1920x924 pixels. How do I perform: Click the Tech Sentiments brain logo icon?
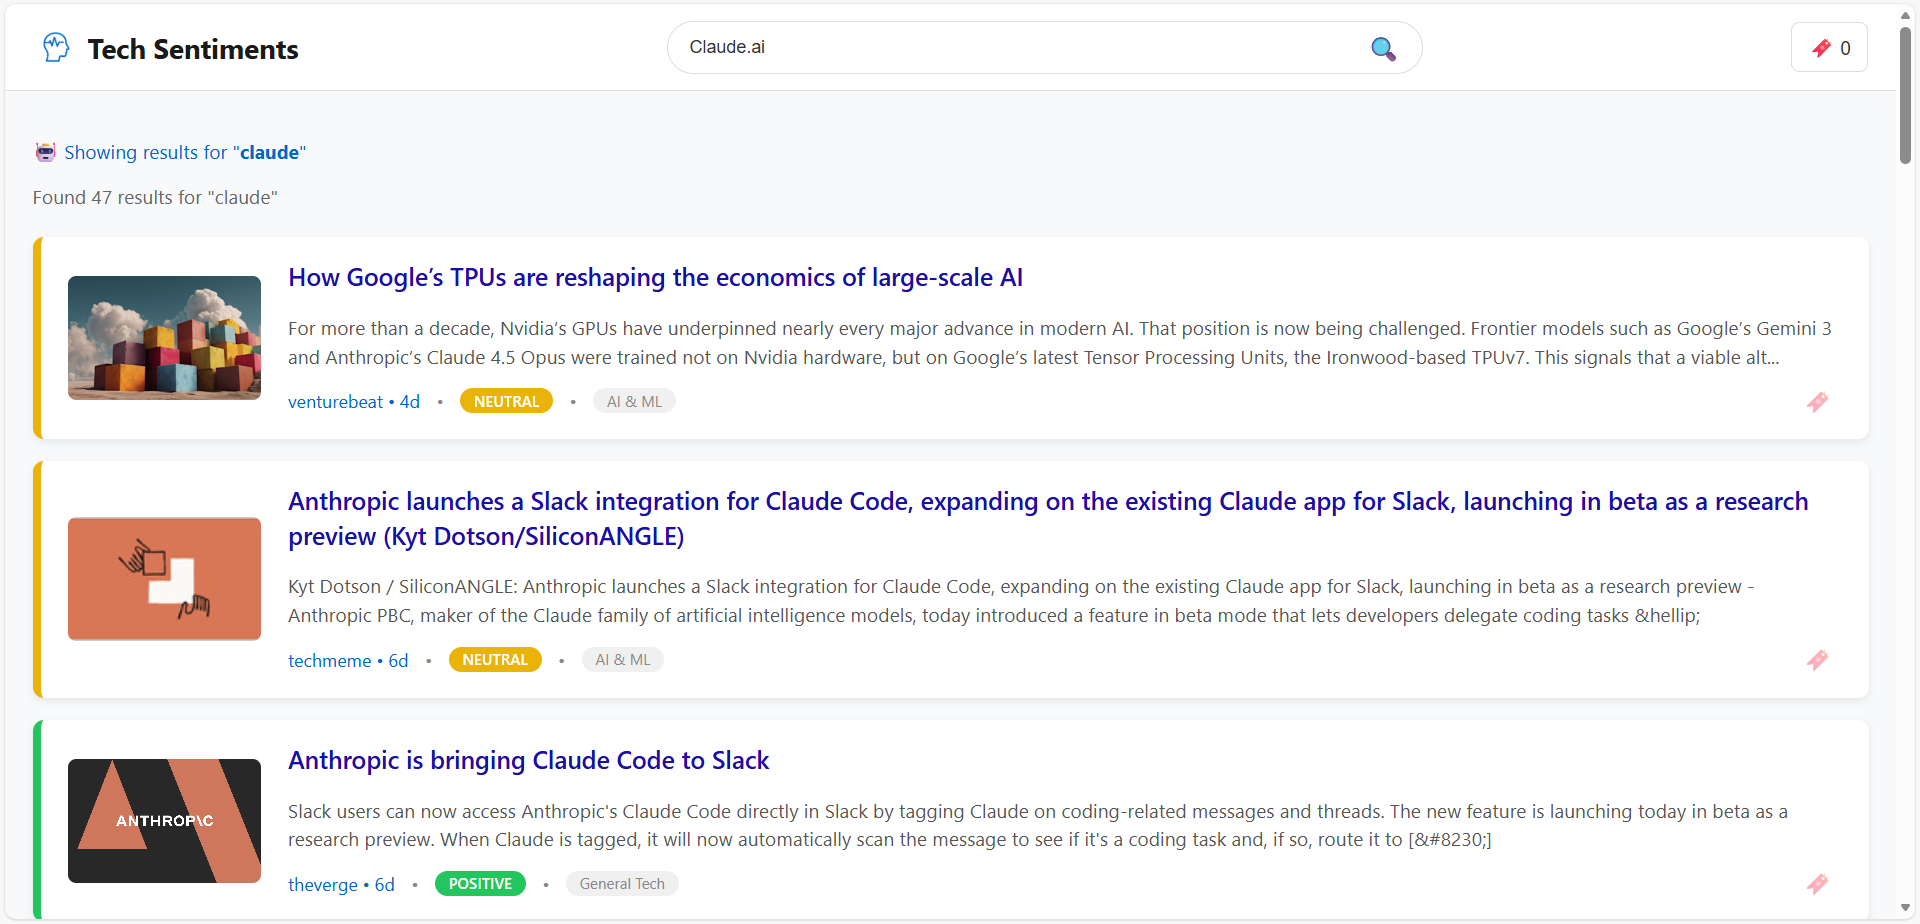(x=56, y=48)
